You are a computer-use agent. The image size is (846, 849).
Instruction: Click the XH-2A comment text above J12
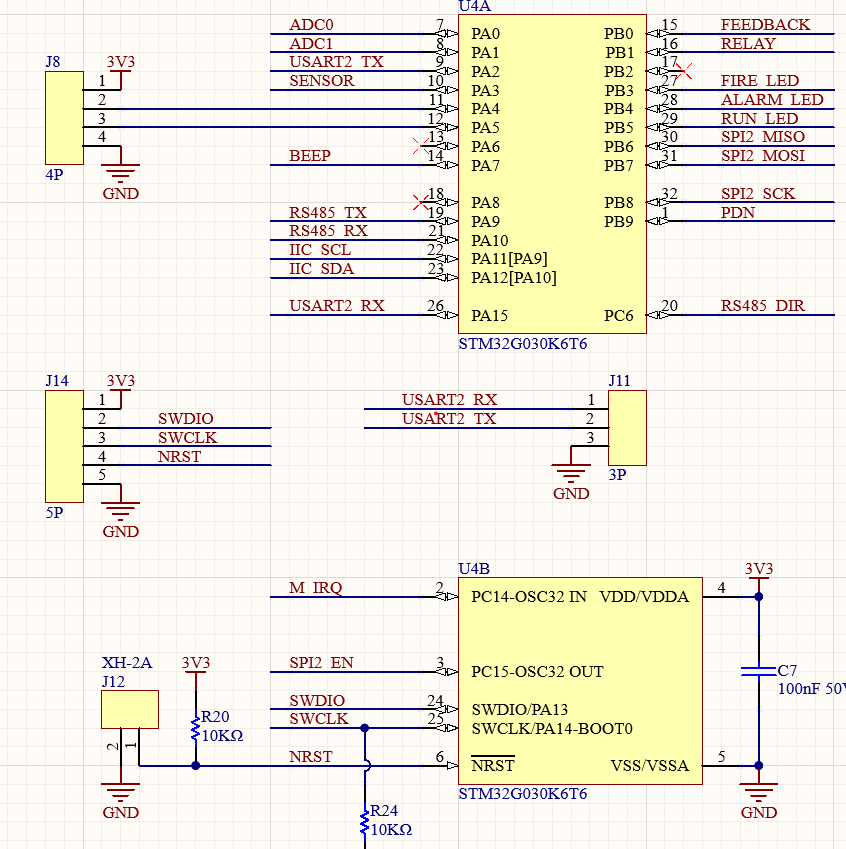127,663
